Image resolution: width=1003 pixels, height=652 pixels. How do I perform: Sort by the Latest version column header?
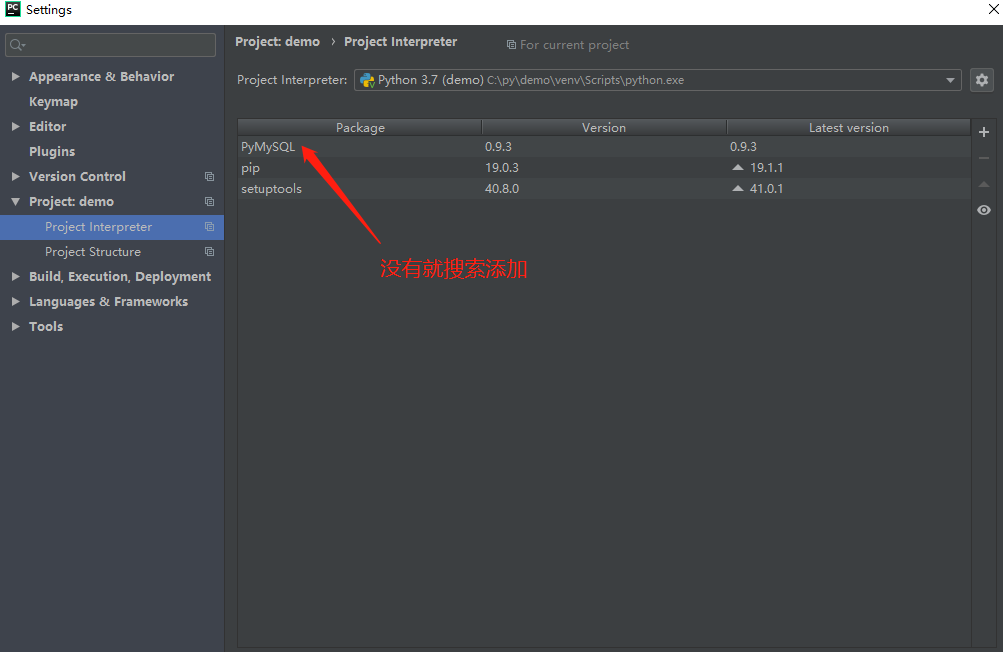pos(848,128)
